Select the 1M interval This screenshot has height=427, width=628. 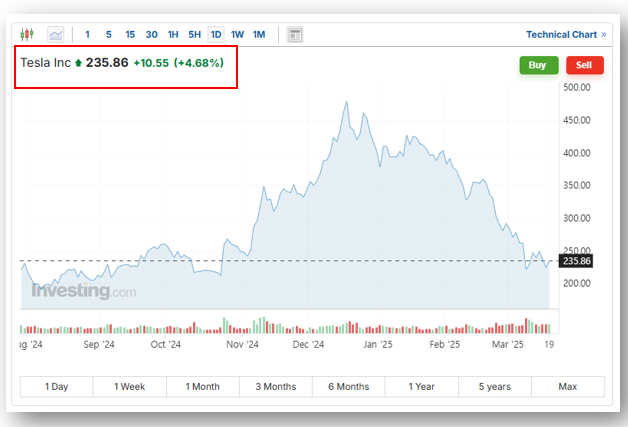click(x=259, y=35)
